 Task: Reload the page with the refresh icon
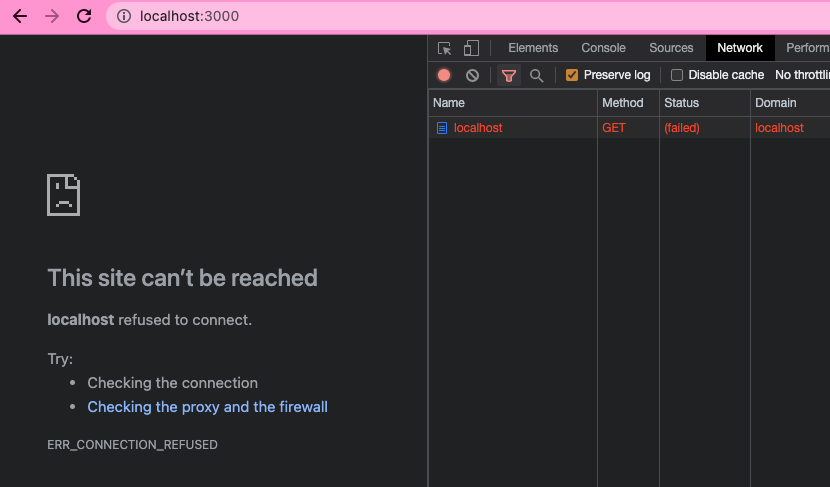coord(84,16)
